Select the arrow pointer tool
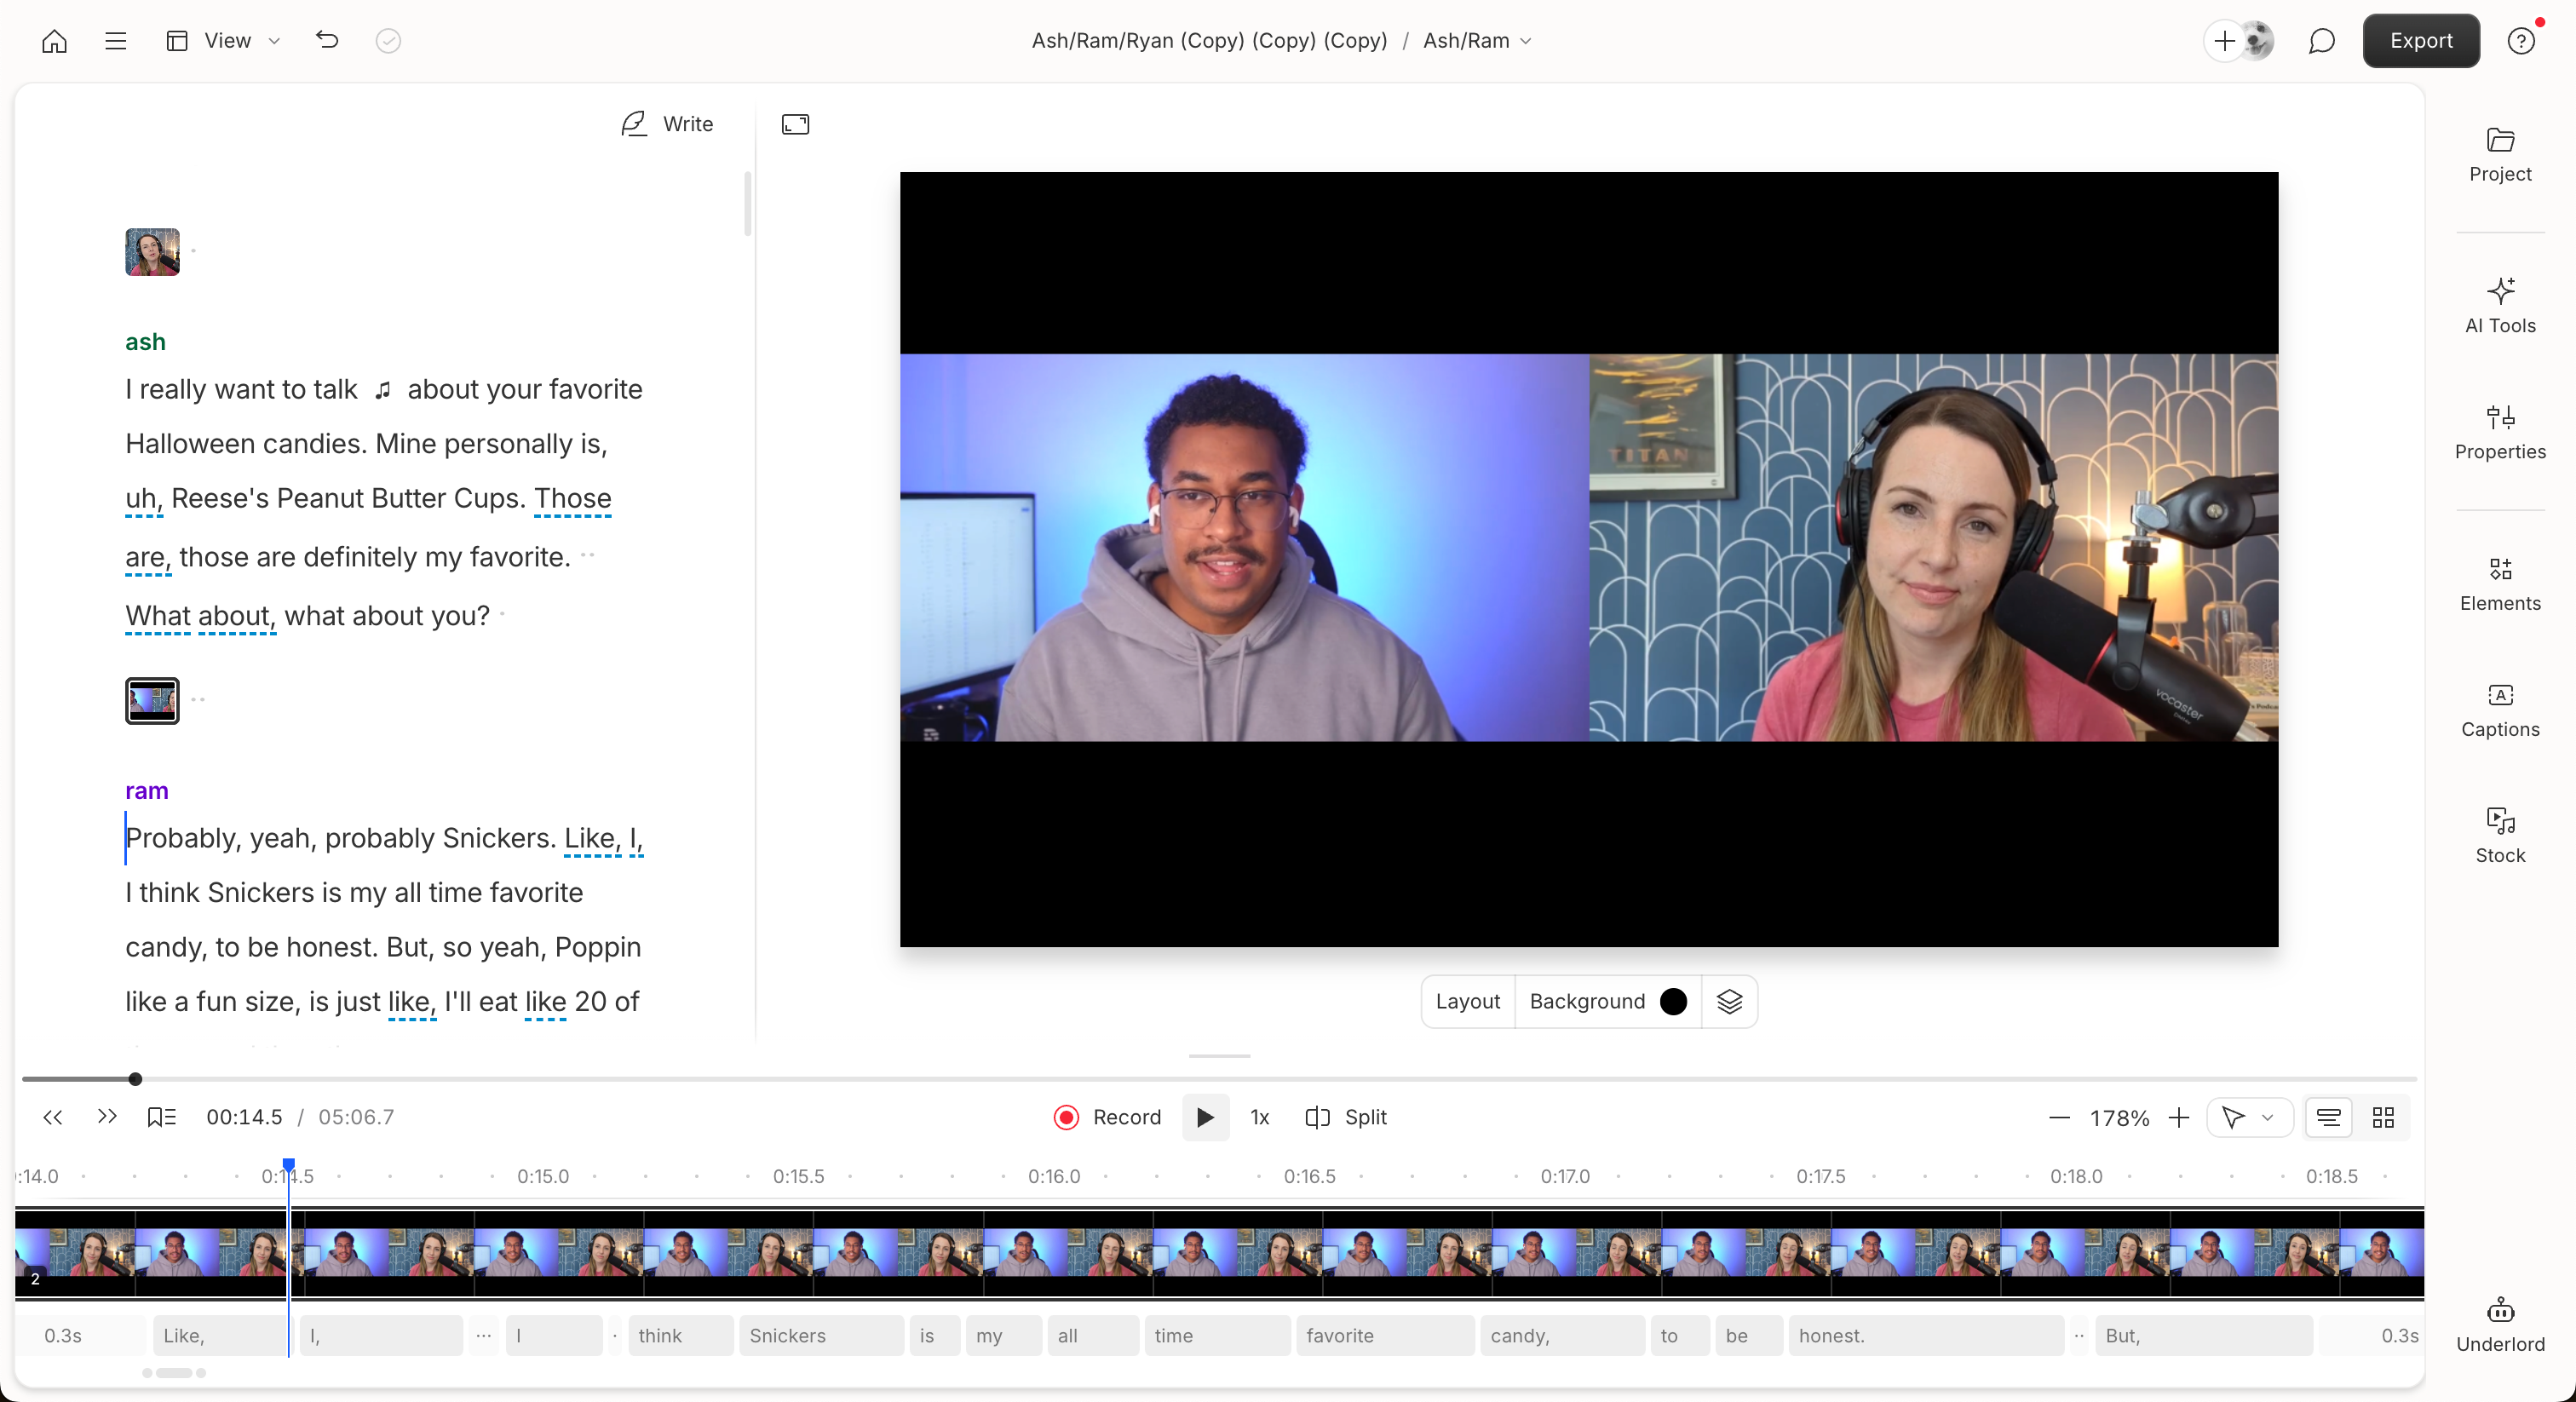The width and height of the screenshot is (2576, 1402). coord(2232,1117)
